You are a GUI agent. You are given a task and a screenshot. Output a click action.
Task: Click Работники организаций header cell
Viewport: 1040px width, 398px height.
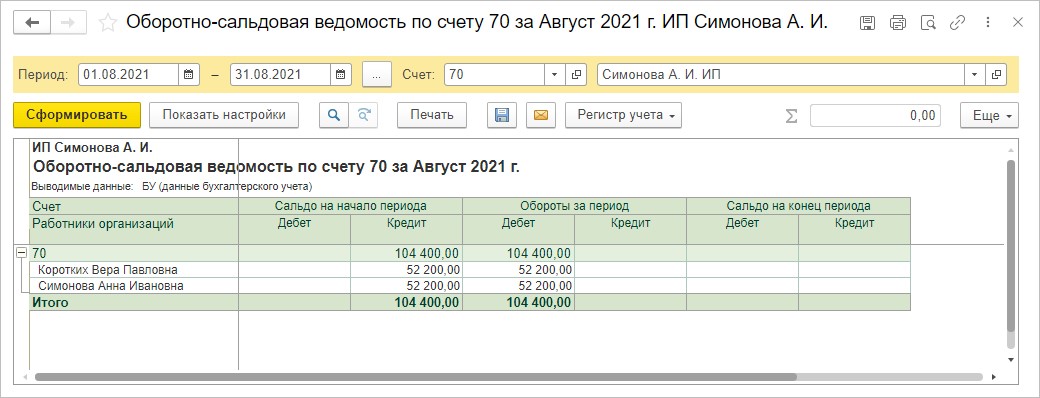134,230
